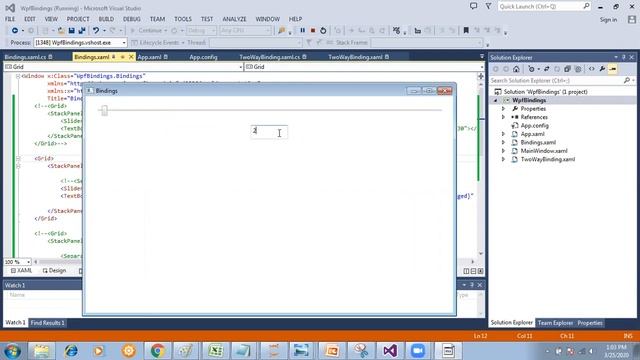Screen dimensions: 640x360
Task: Save All files icon
Action: tap(82, 31)
